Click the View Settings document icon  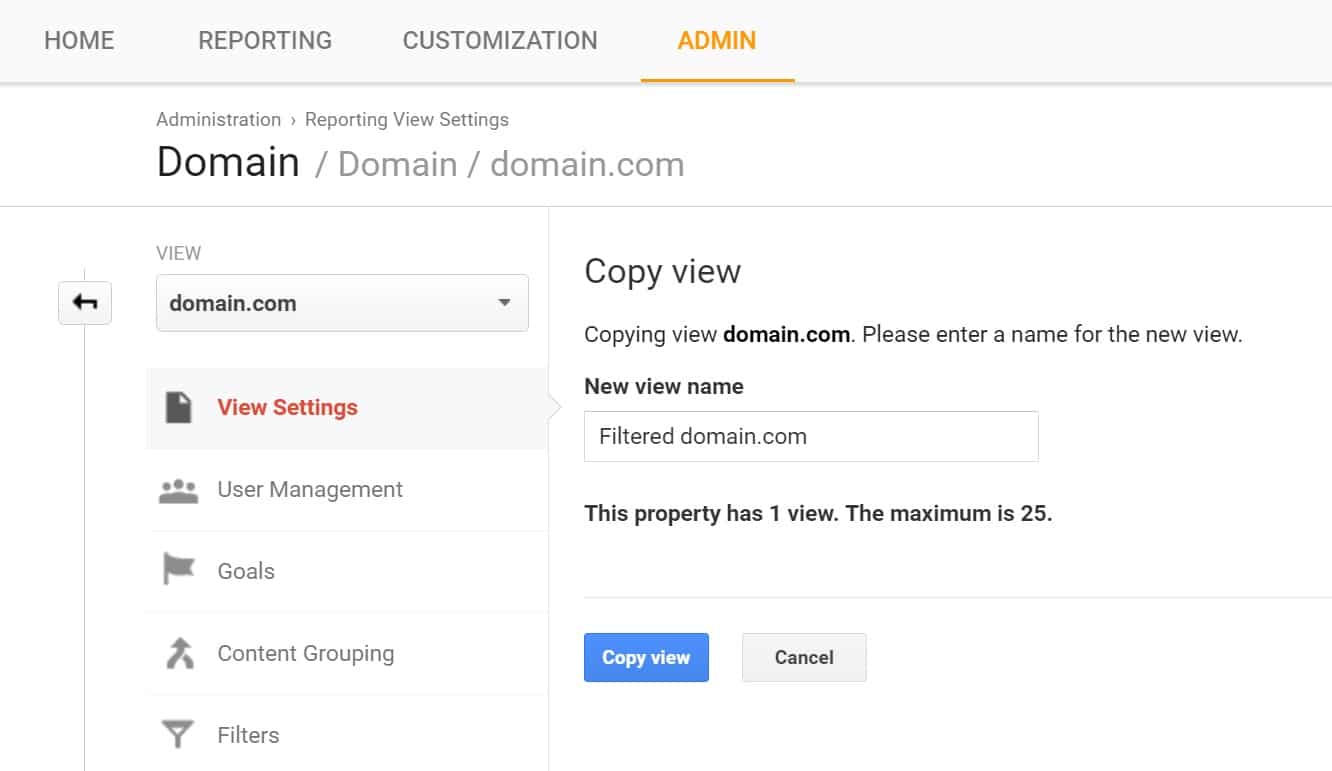[x=178, y=408]
